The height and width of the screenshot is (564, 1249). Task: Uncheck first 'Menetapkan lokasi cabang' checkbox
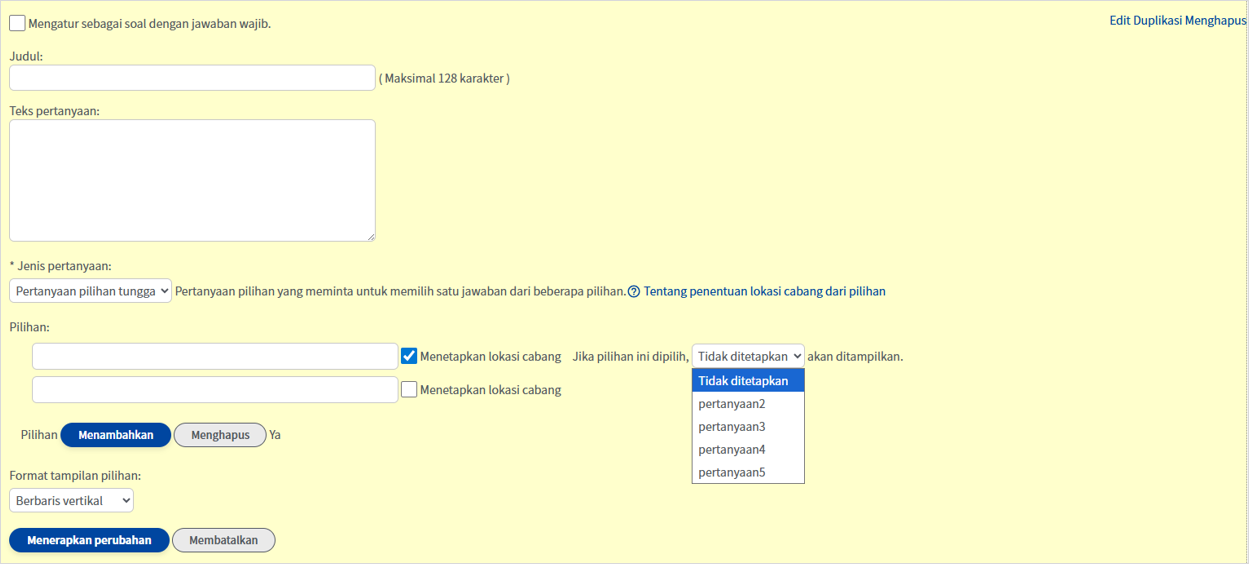tap(409, 356)
